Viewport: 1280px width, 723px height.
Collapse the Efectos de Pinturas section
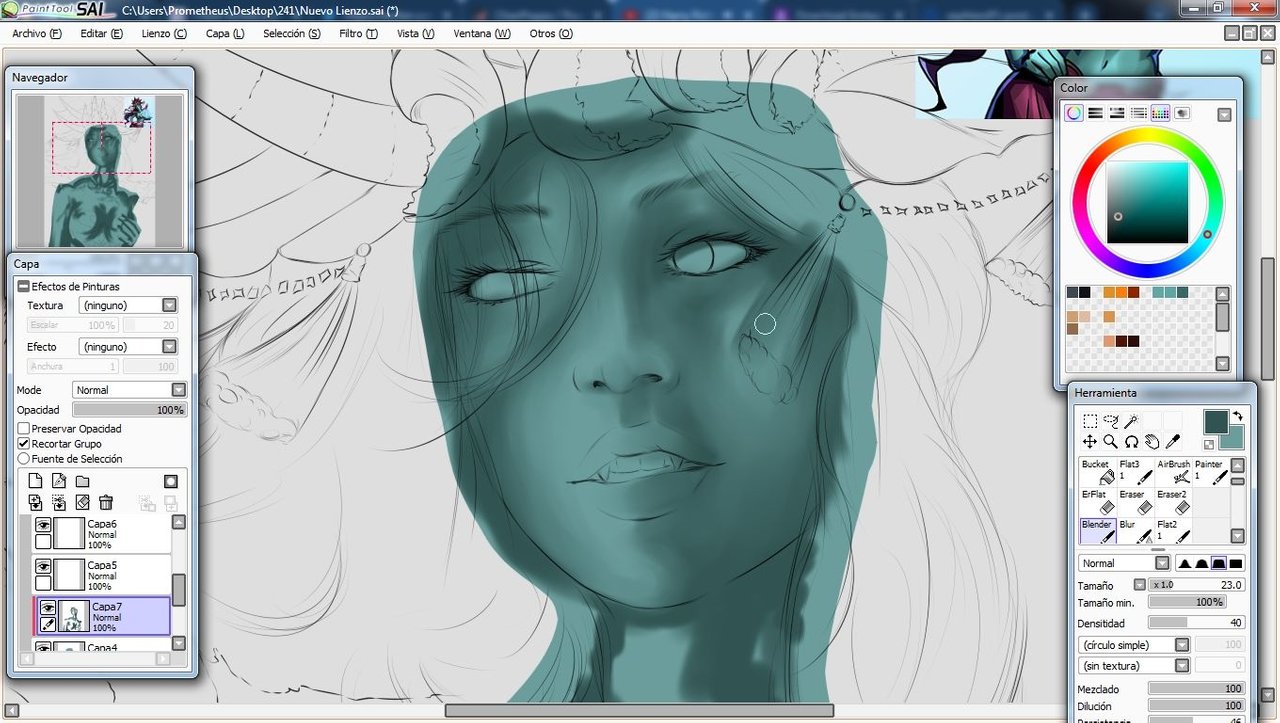[x=23, y=287]
